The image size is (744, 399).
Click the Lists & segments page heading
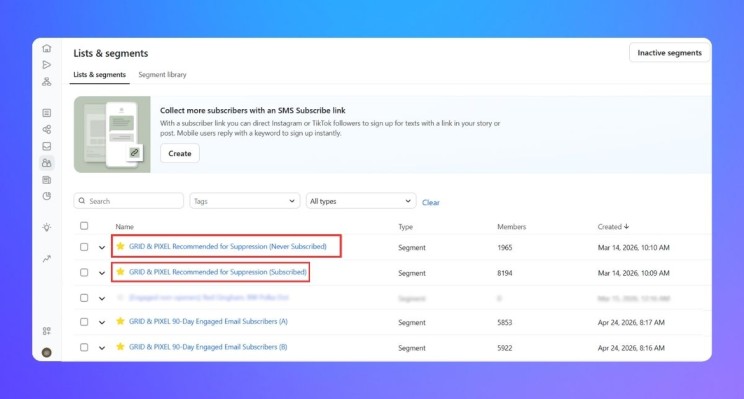(x=111, y=53)
